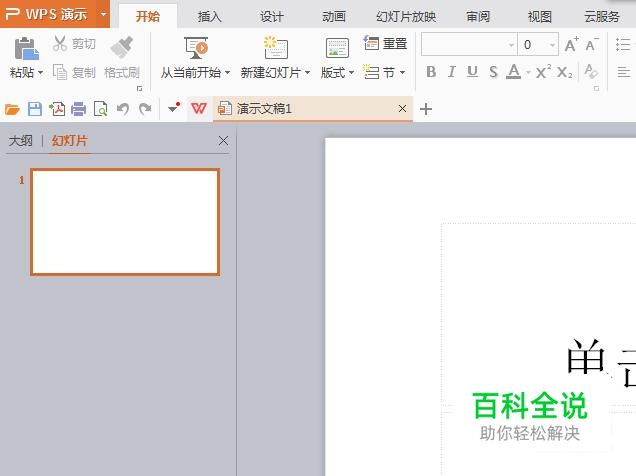This screenshot has height=476, width=636.
Task: Open the font color dropdown arrow
Action: coord(529,73)
